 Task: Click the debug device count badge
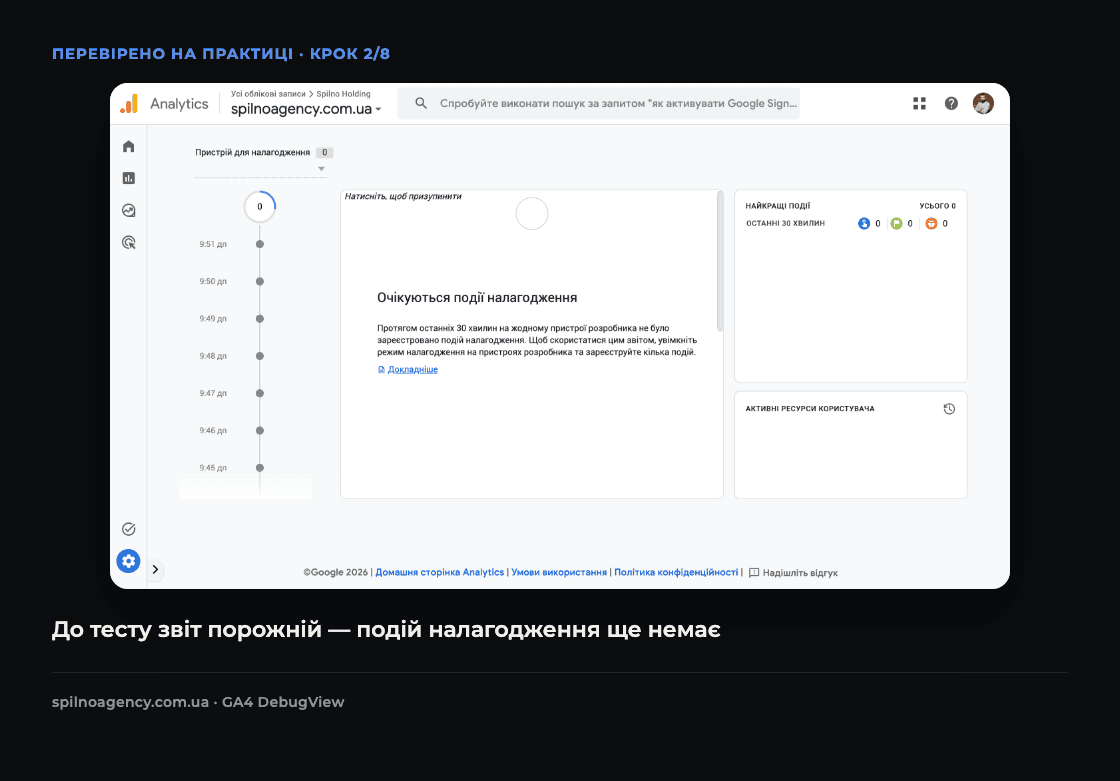pyautogui.click(x=324, y=152)
